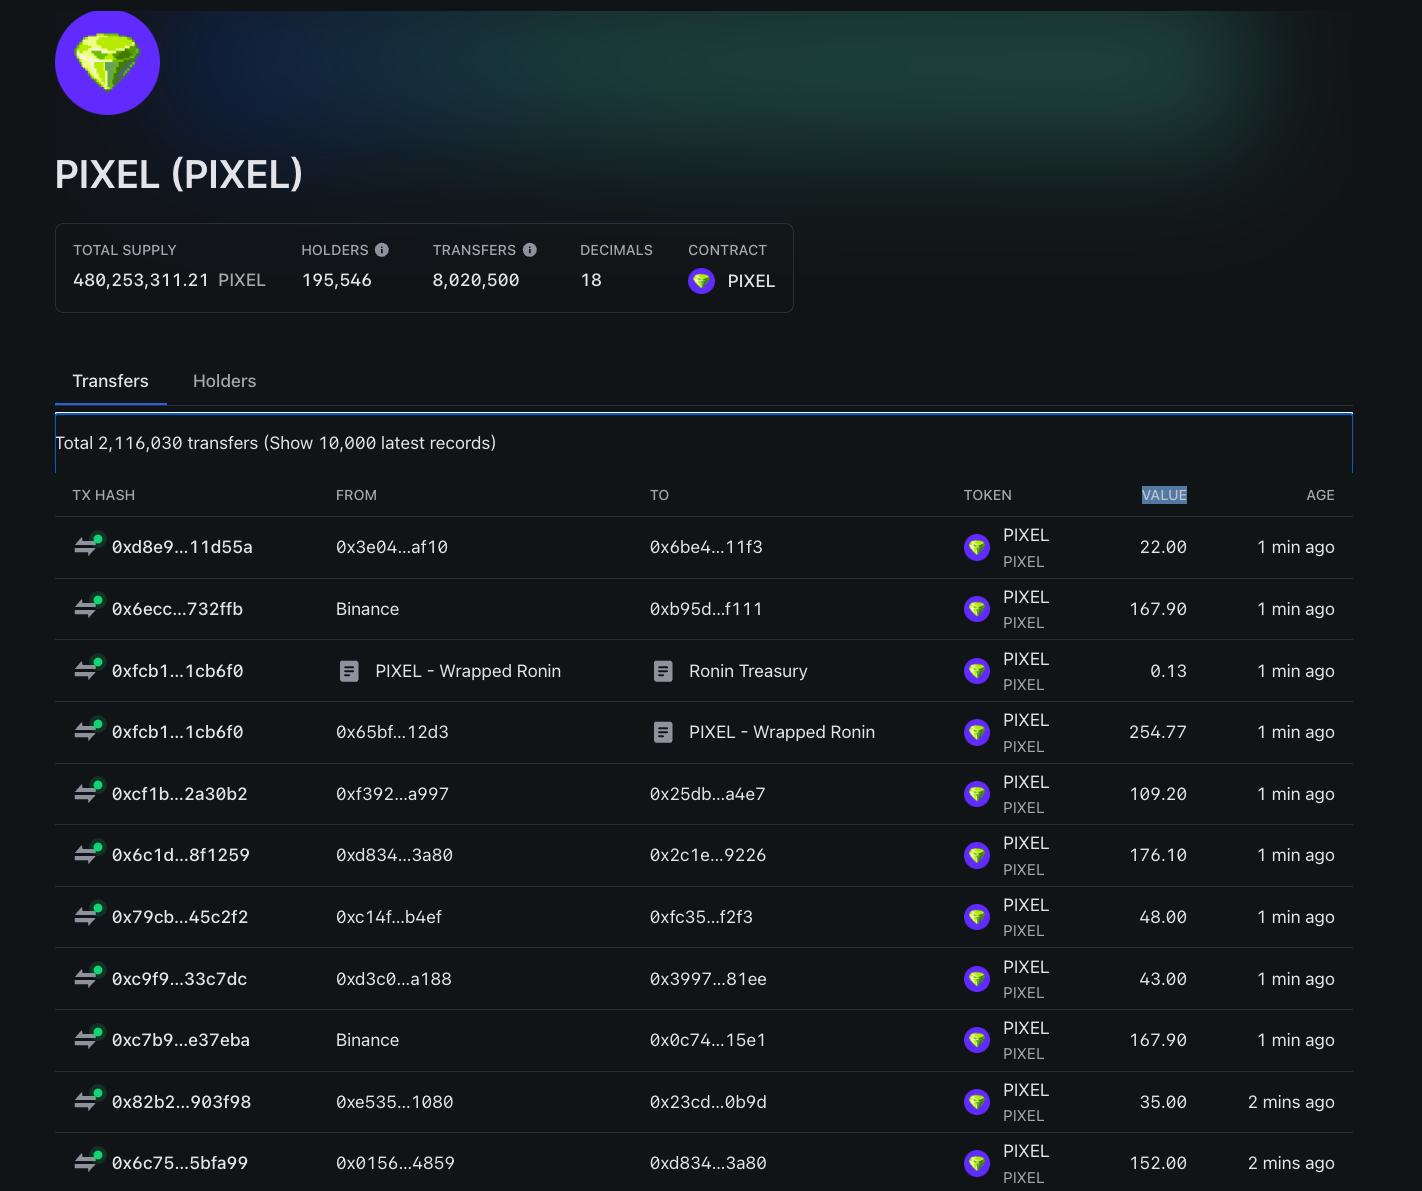Image resolution: width=1422 pixels, height=1191 pixels.
Task: Open transaction 0x82b2...903f98
Action: pyautogui.click(x=181, y=1102)
